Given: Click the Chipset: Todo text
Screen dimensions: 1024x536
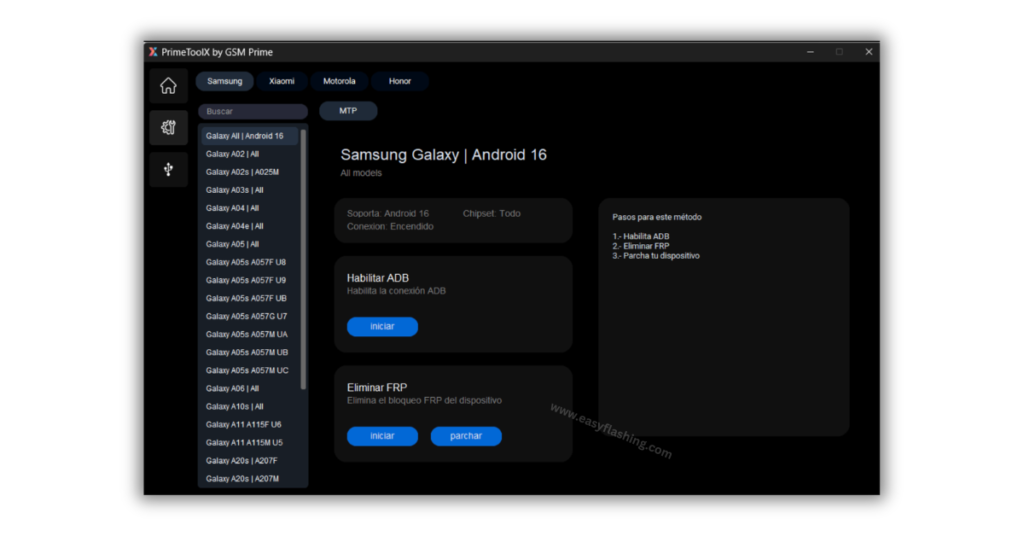Looking at the screenshot, I should coord(492,213).
